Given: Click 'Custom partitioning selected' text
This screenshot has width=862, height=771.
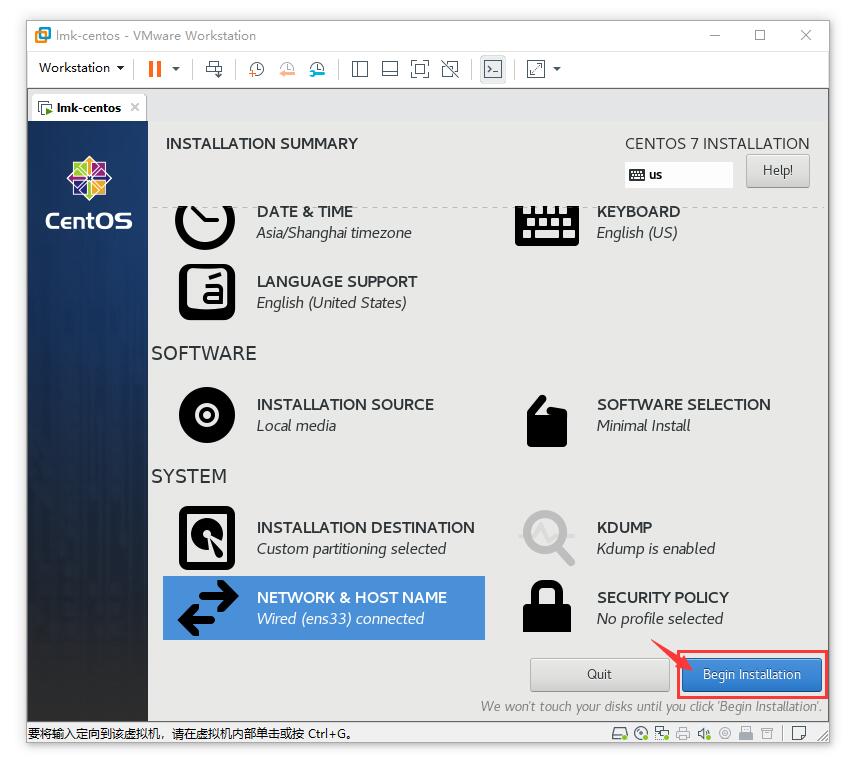Looking at the screenshot, I should point(351,549).
